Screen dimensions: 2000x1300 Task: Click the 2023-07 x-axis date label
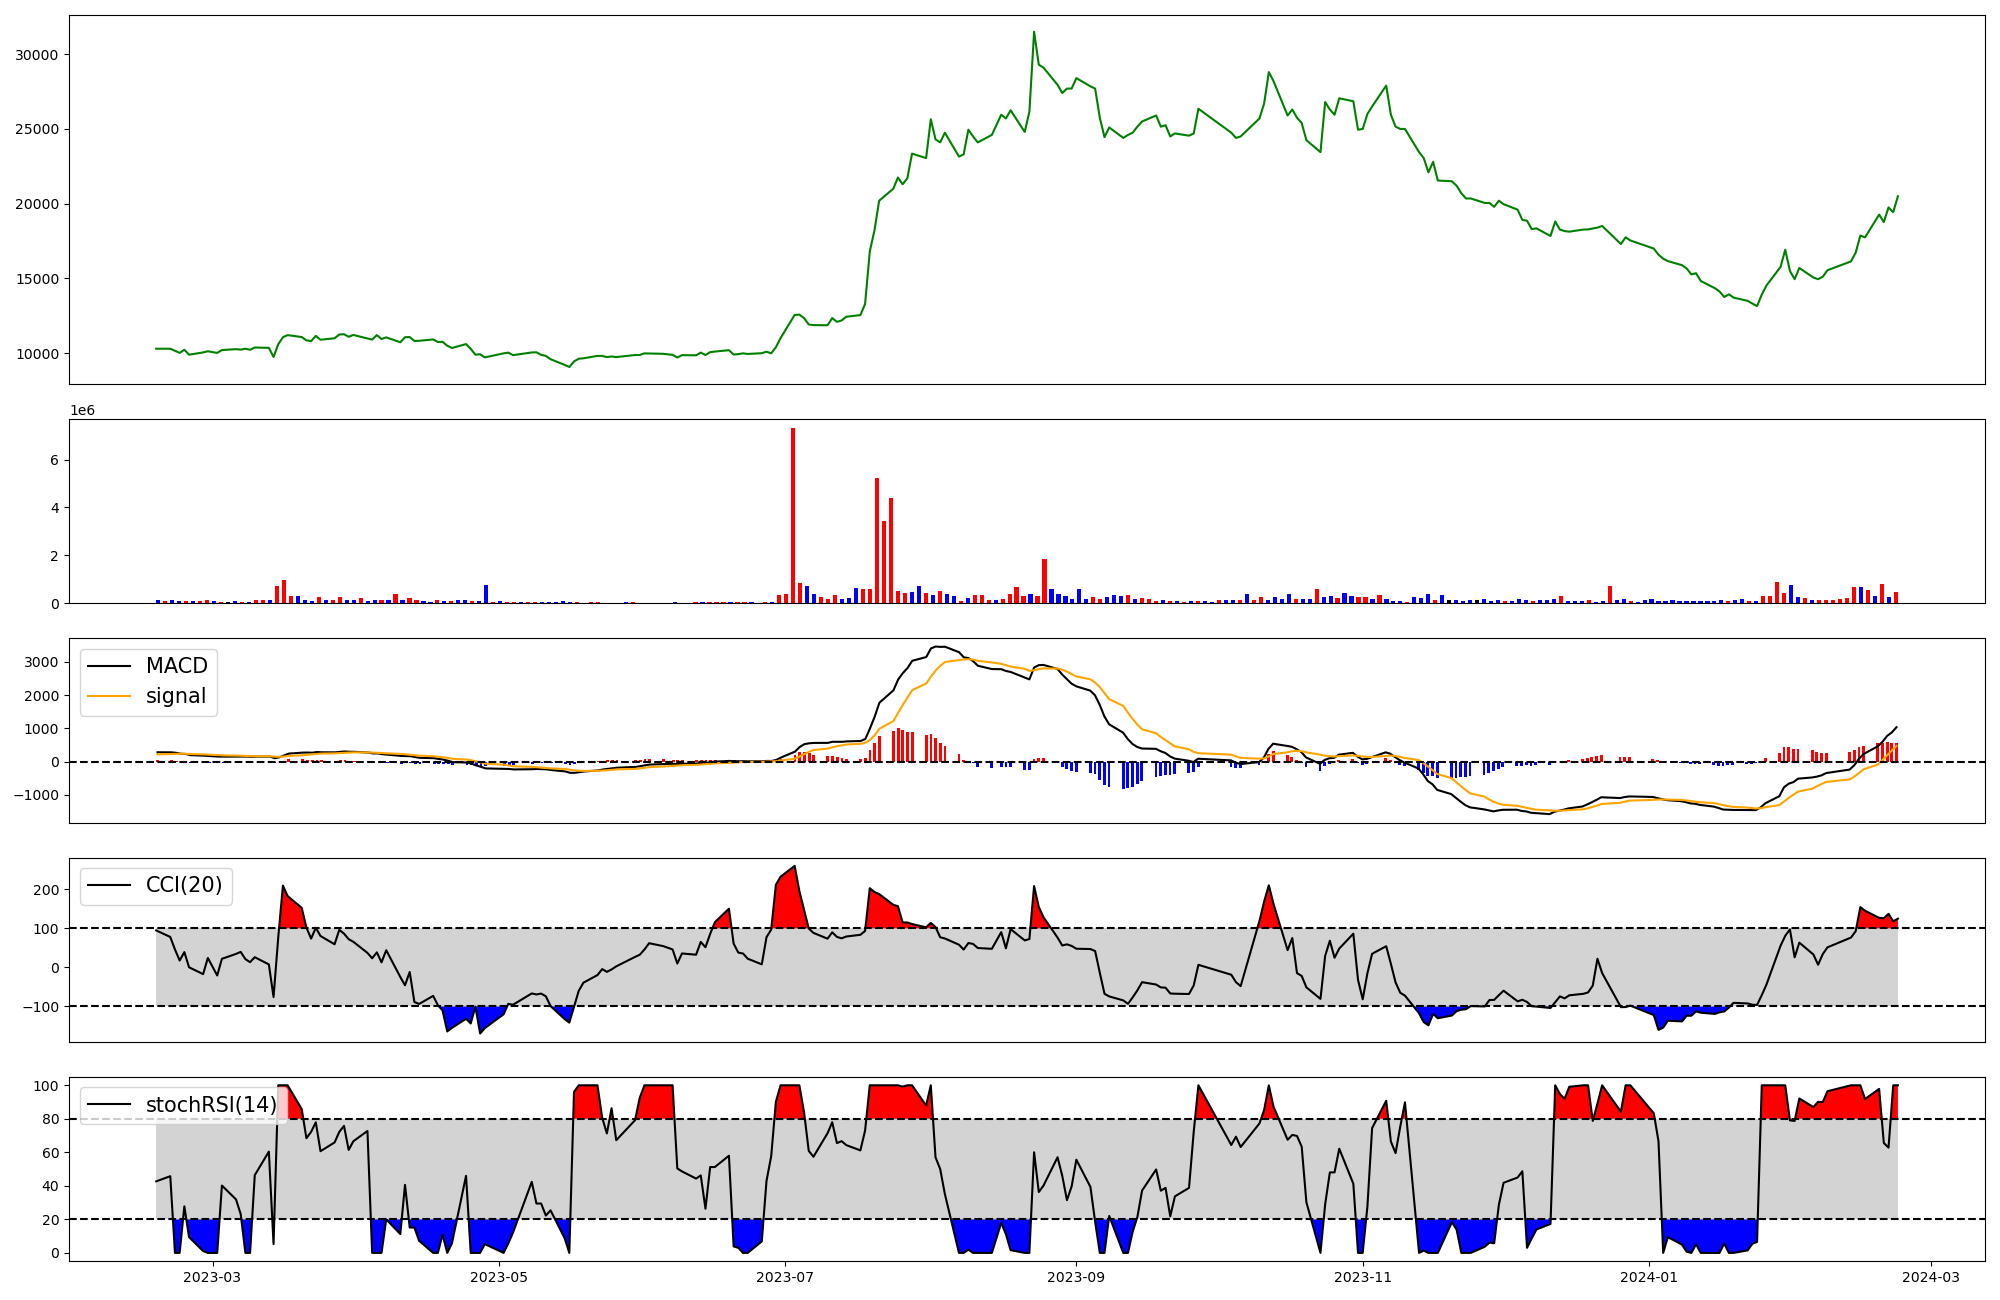(x=785, y=1277)
